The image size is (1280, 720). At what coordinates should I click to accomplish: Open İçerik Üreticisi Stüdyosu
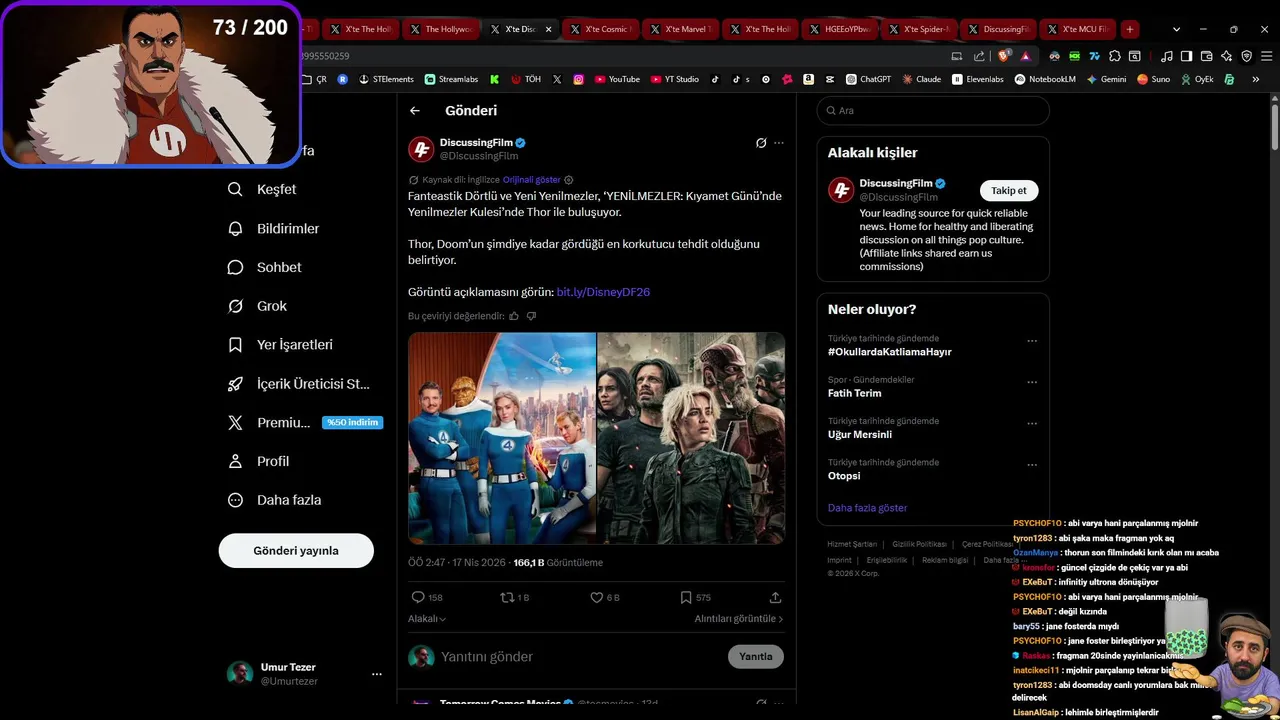coord(299,383)
